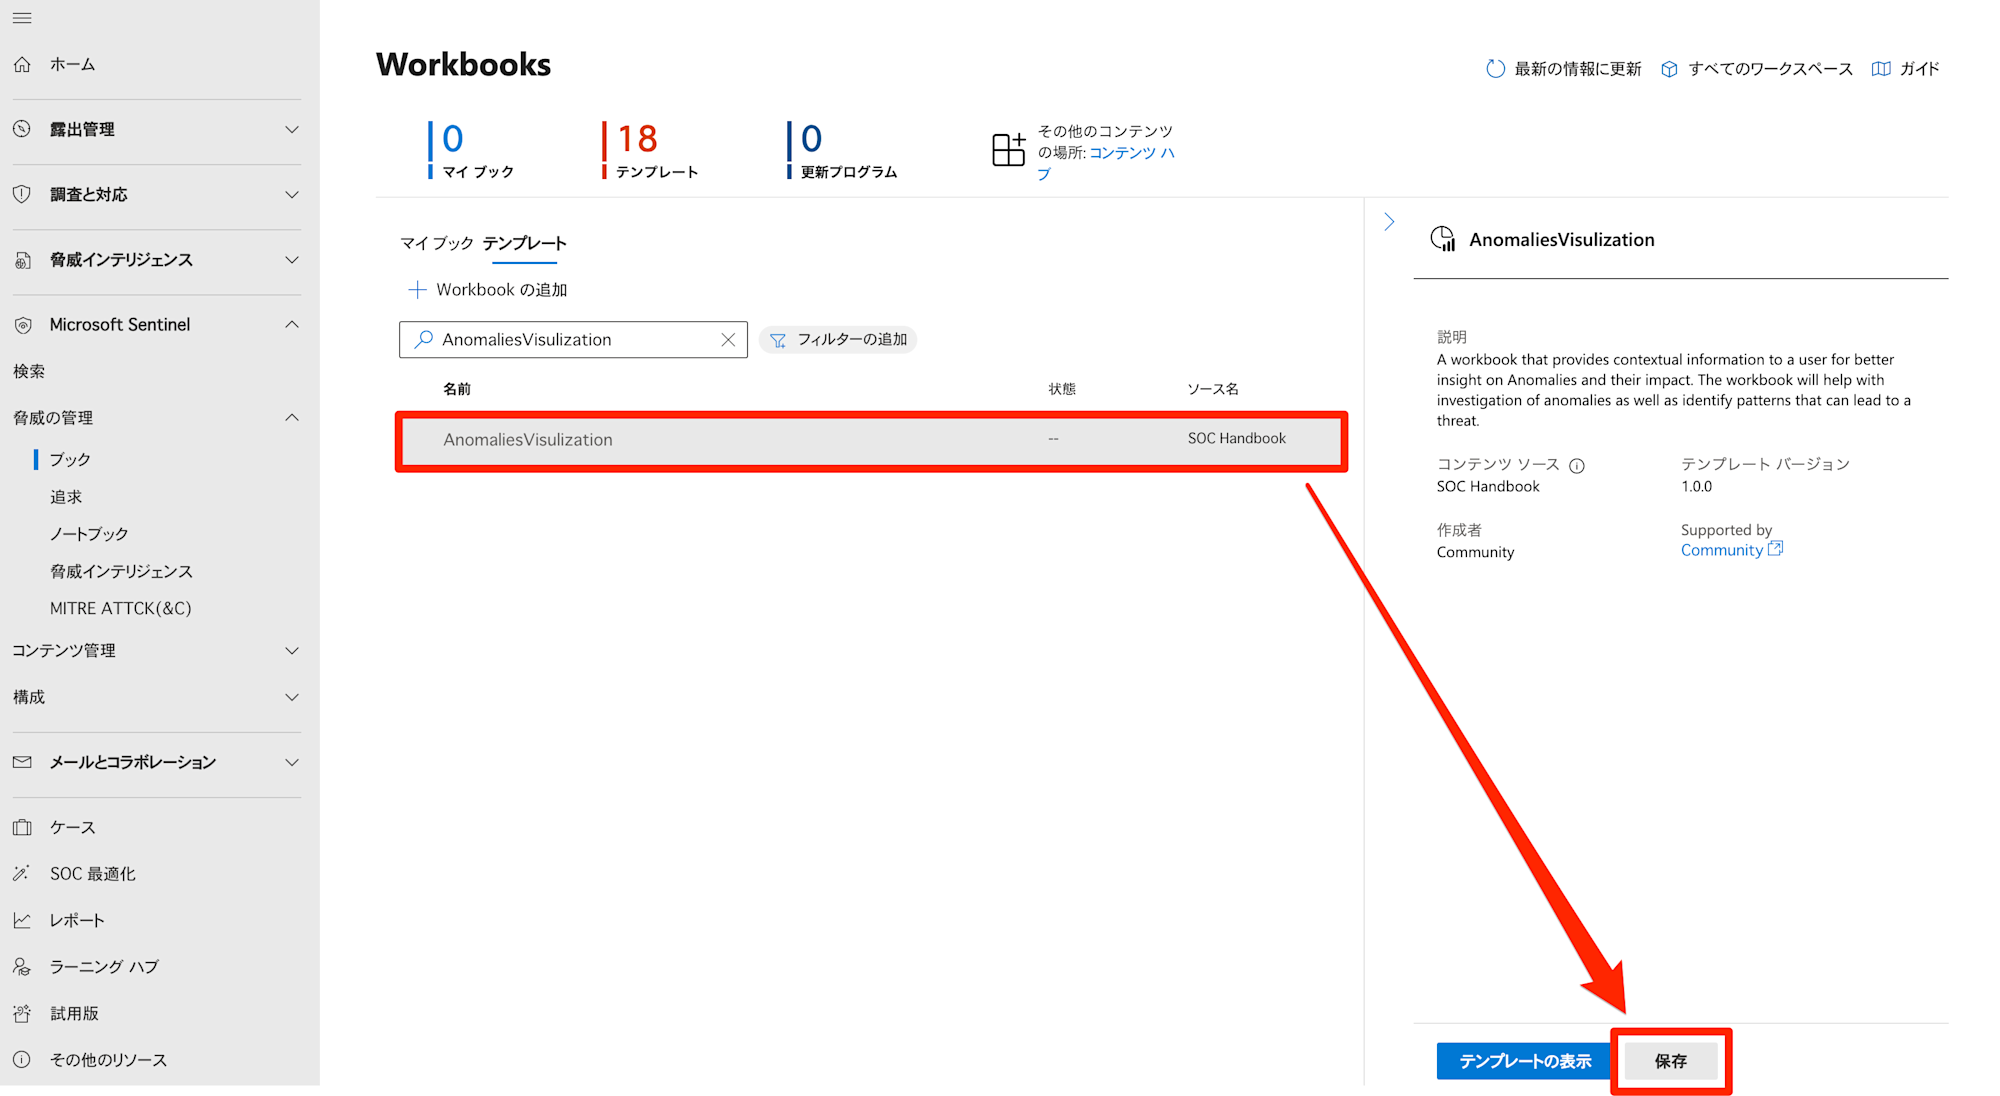Click the ホーム label in the sidebar

pyautogui.click(x=73, y=64)
